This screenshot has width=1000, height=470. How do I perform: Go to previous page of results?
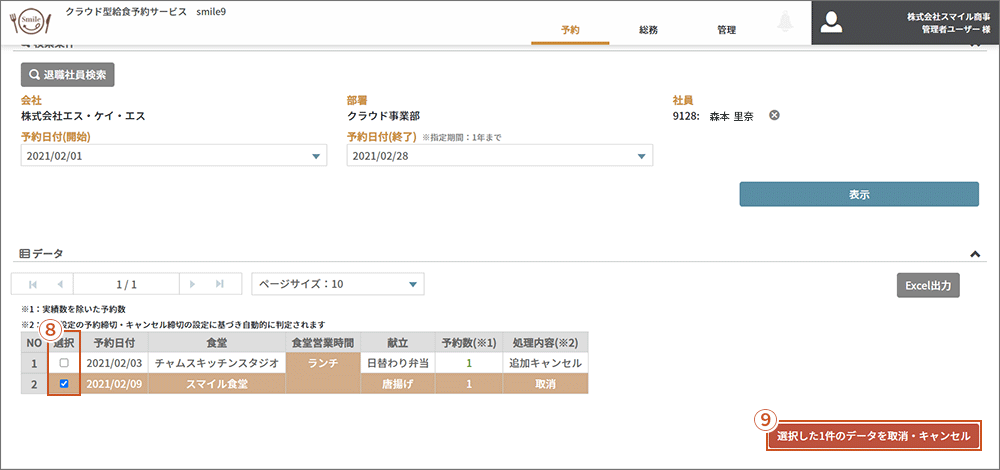coord(59,284)
